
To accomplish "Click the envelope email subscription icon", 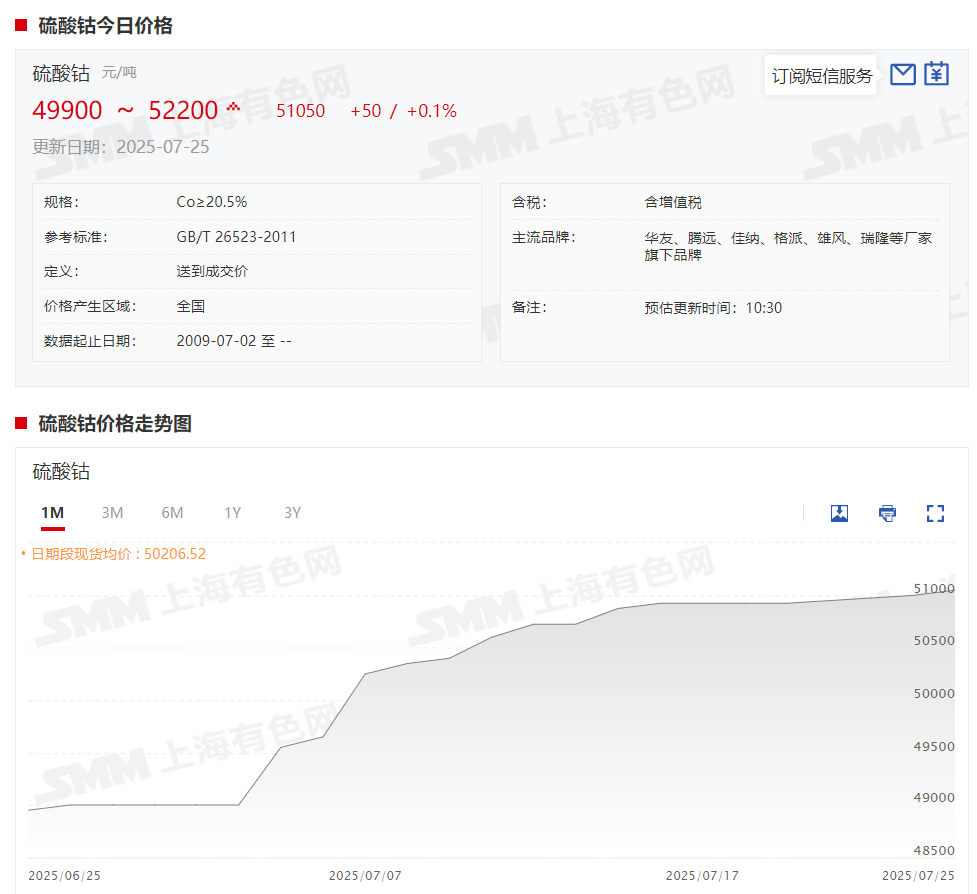I will coord(902,74).
